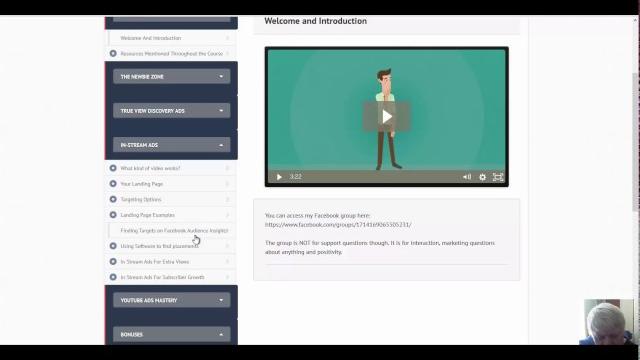The width and height of the screenshot is (640, 360).
Task: Open In Stream Ads For Subscriber Growth
Action: (171, 277)
